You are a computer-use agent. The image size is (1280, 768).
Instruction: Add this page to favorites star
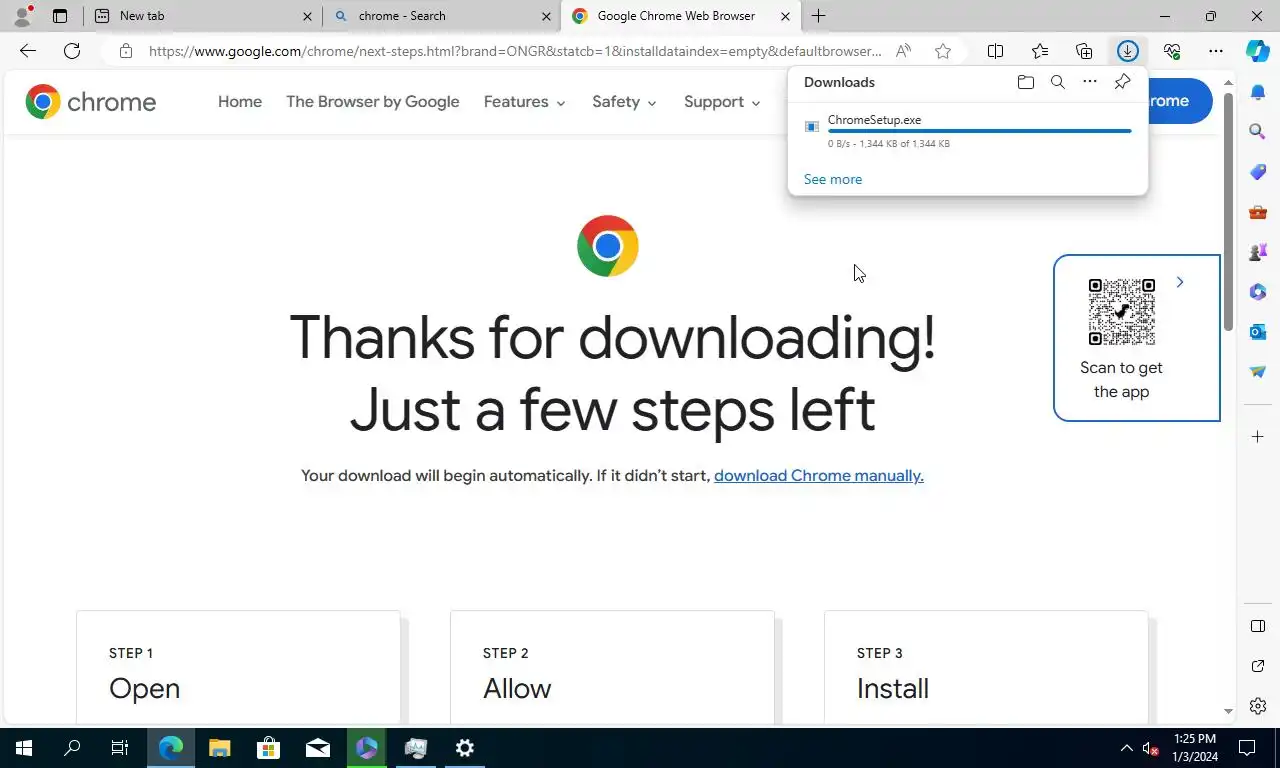pyautogui.click(x=943, y=51)
